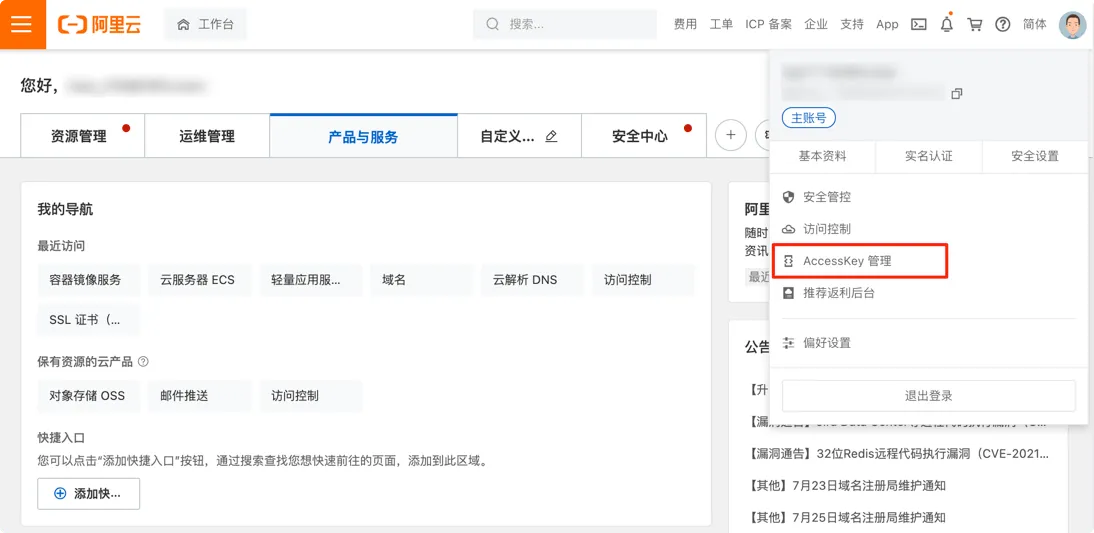The width and height of the screenshot is (1094, 533).
Task: Open 访问控制 under 最近访问
Action: click(x=643, y=280)
